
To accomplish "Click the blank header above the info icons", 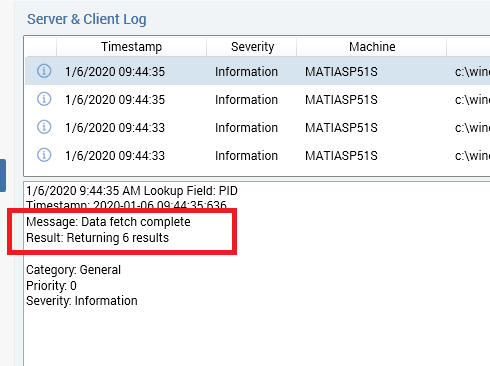I will click(41, 47).
